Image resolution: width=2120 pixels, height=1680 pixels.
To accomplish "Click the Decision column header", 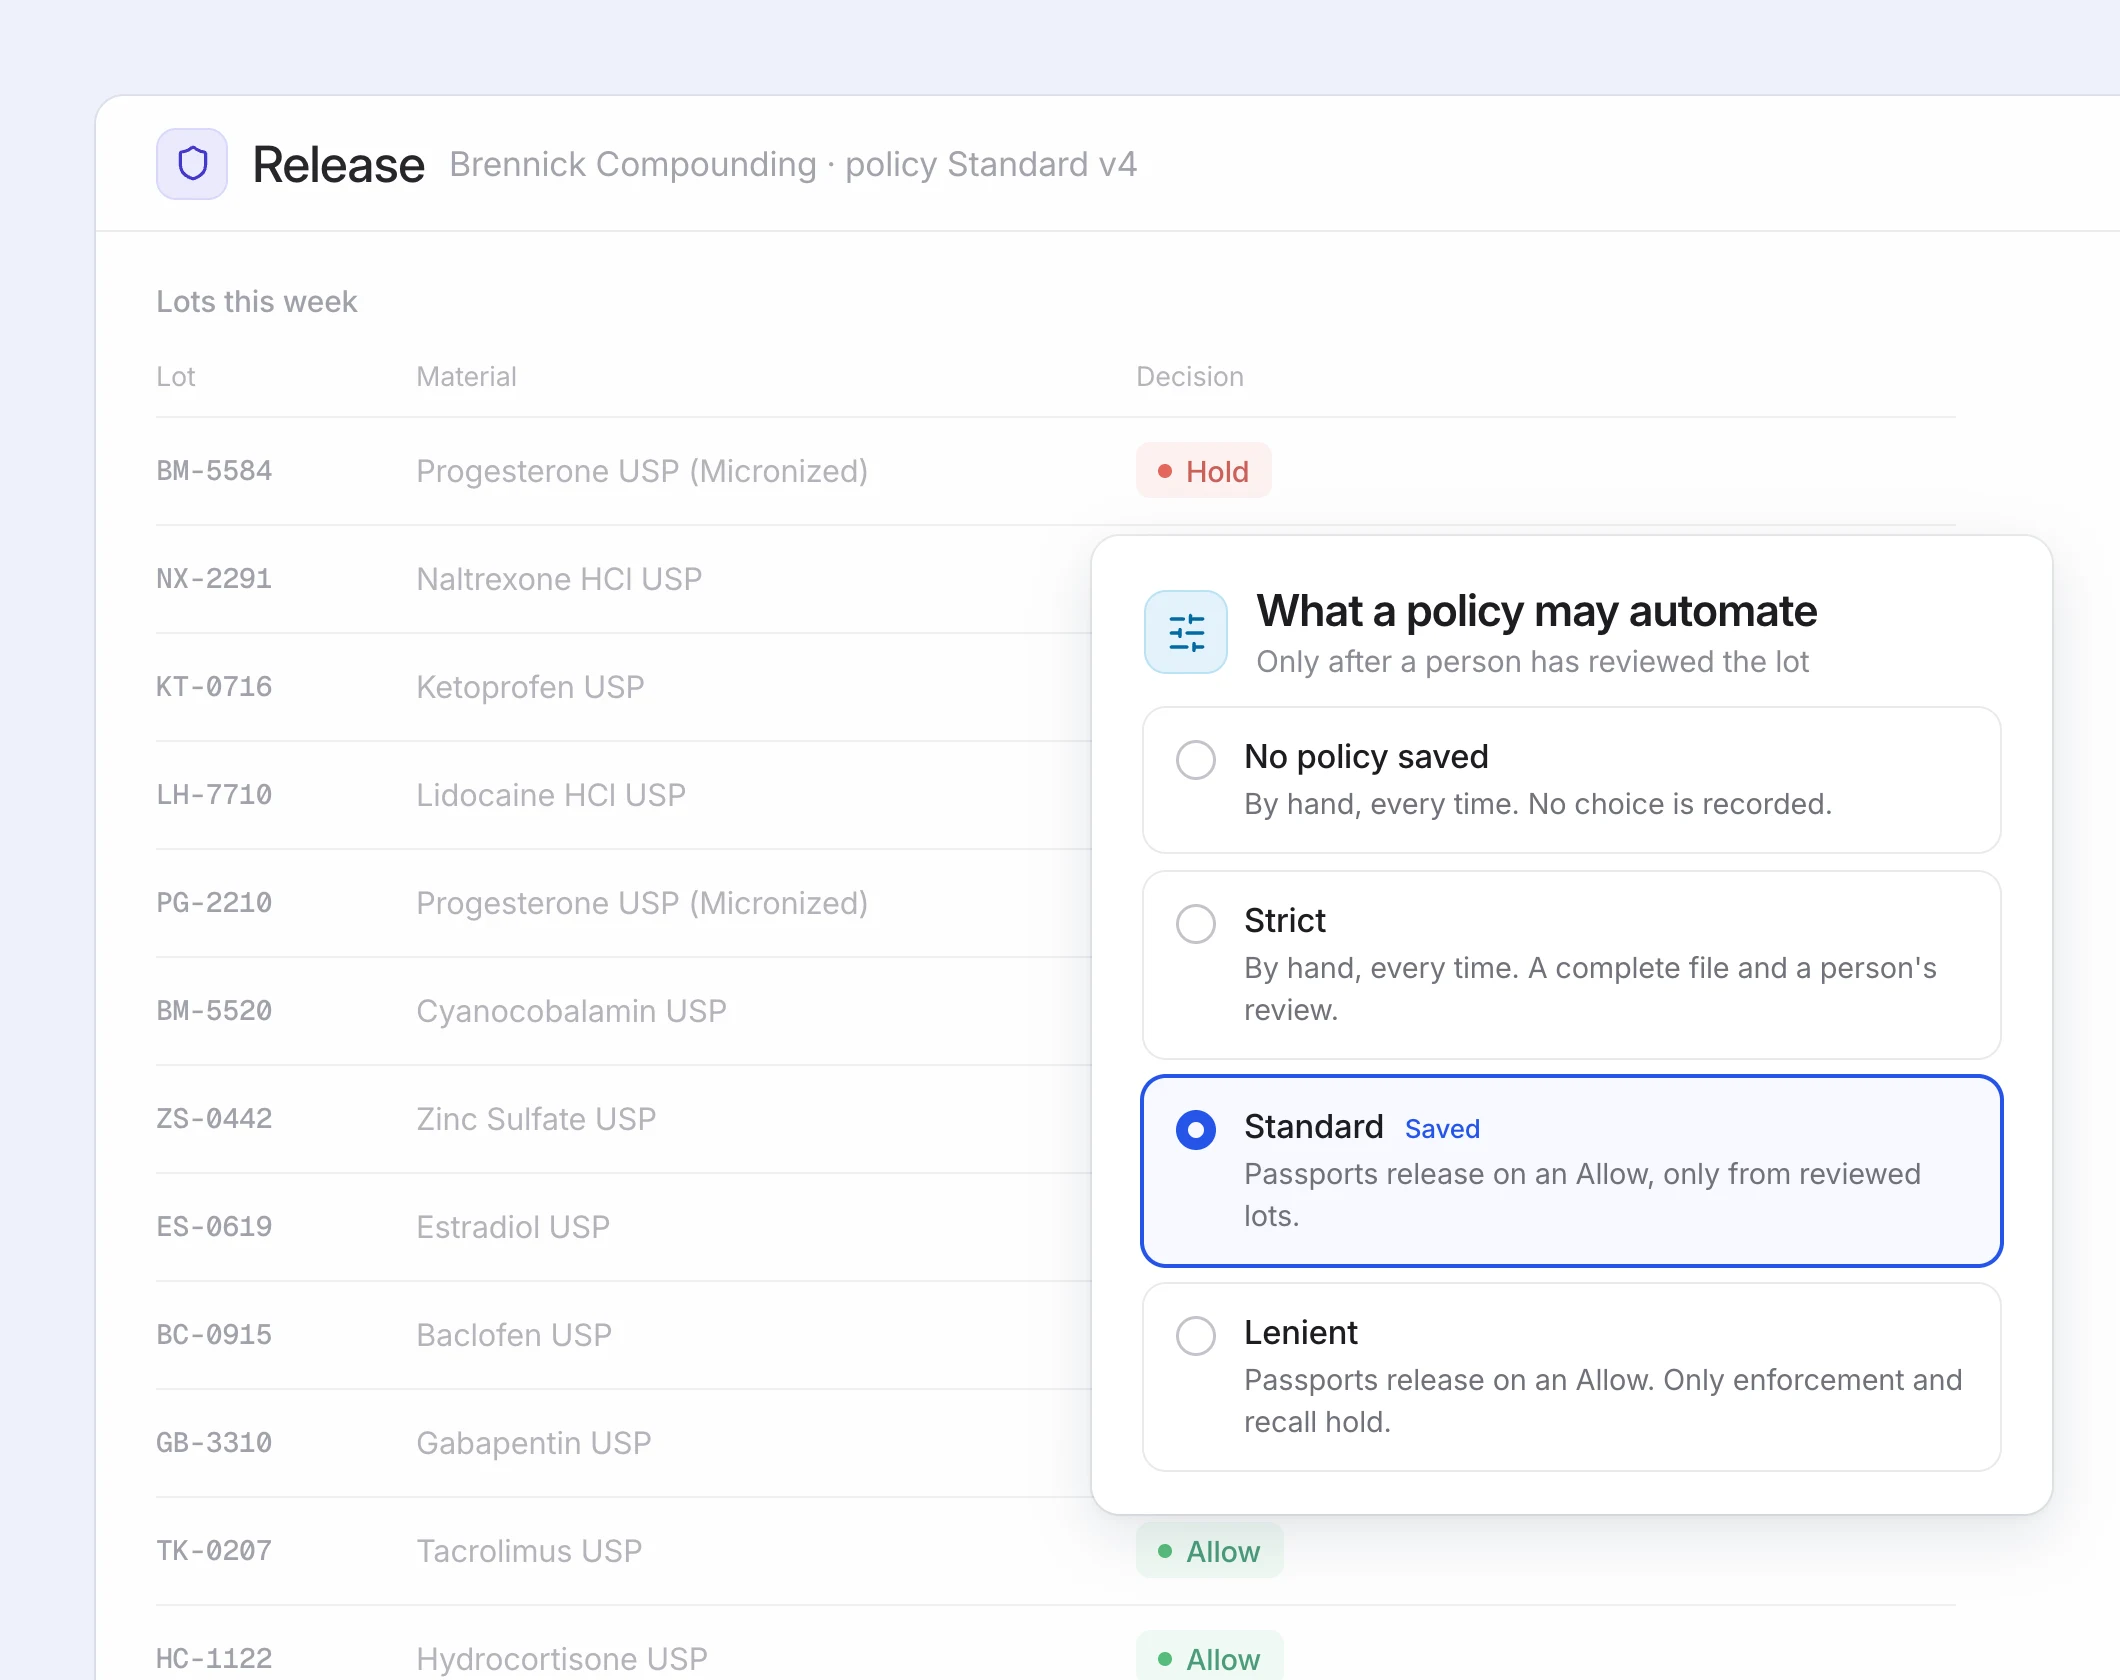I will 1190,377.
